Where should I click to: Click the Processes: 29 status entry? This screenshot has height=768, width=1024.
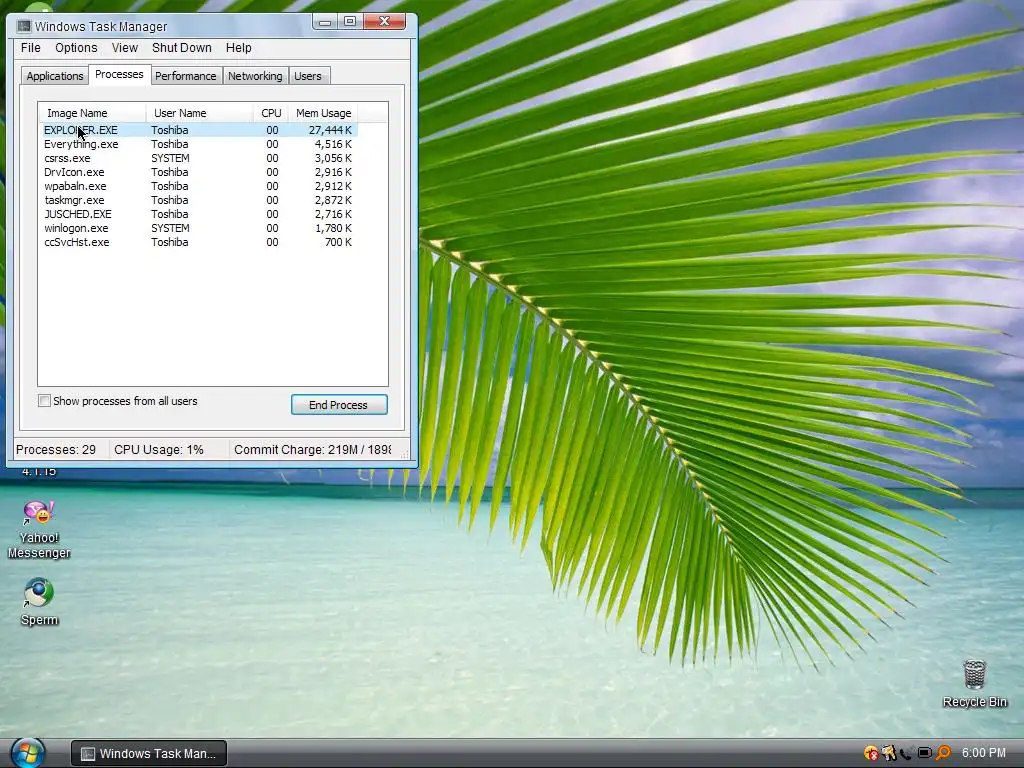click(56, 450)
